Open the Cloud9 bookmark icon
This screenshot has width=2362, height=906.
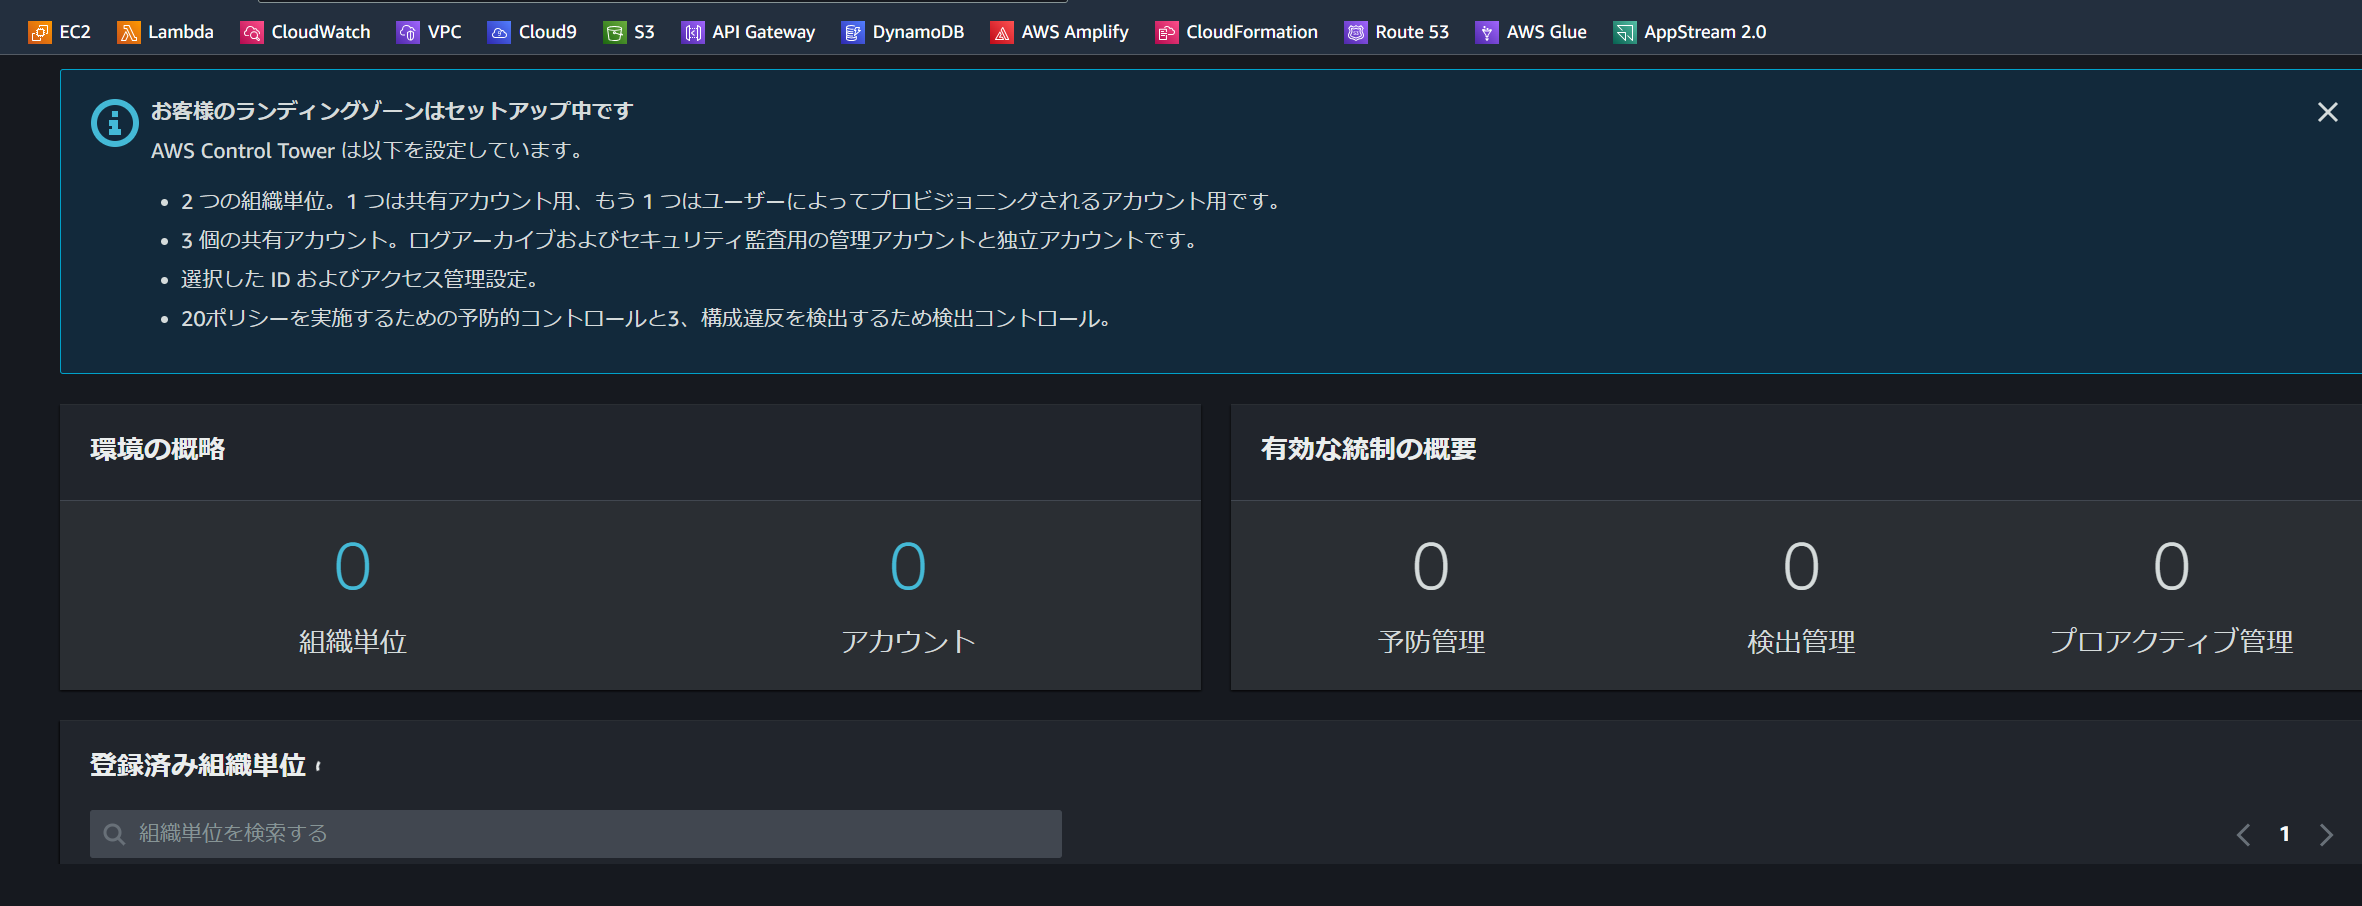coord(499,31)
